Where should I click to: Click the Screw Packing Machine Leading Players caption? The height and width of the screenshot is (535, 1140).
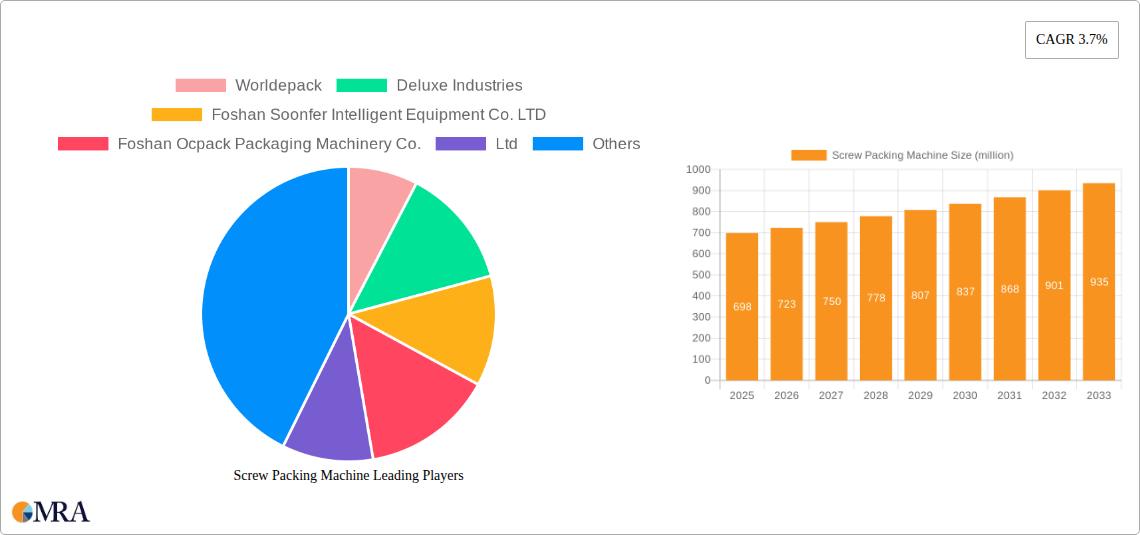coord(348,475)
